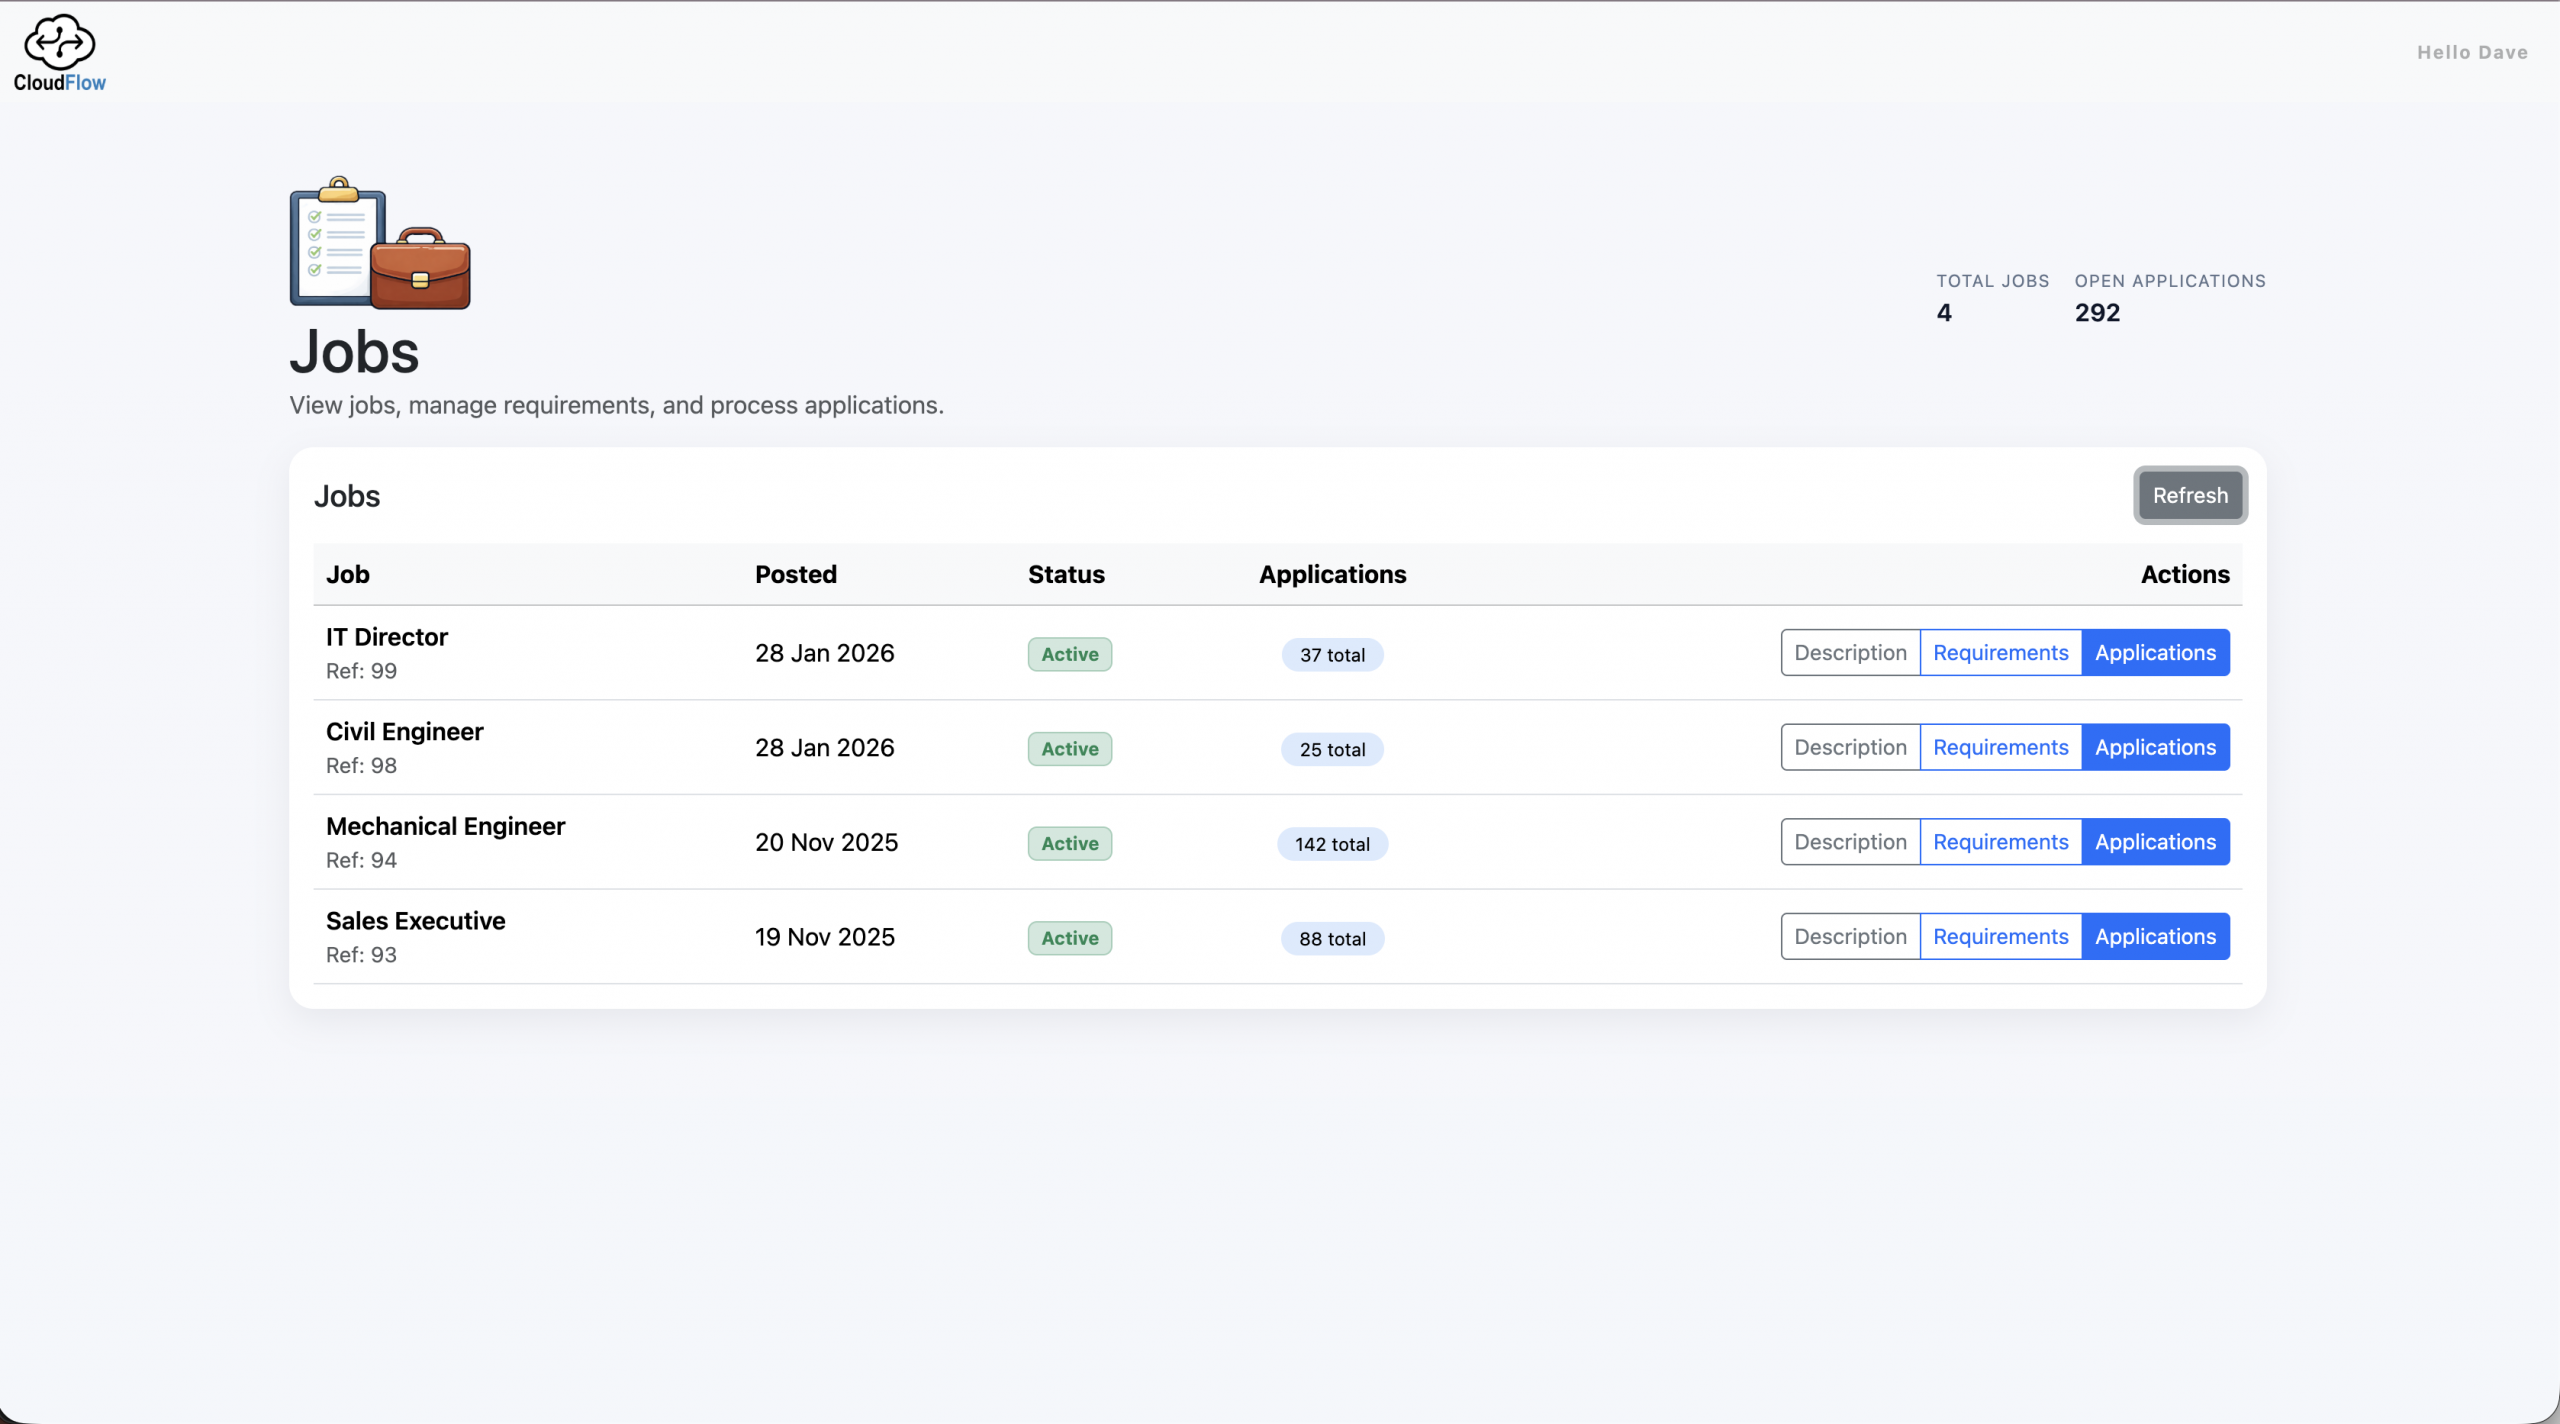Image resolution: width=2560 pixels, height=1424 pixels.
Task: Open Description for IT Director
Action: tap(1850, 653)
